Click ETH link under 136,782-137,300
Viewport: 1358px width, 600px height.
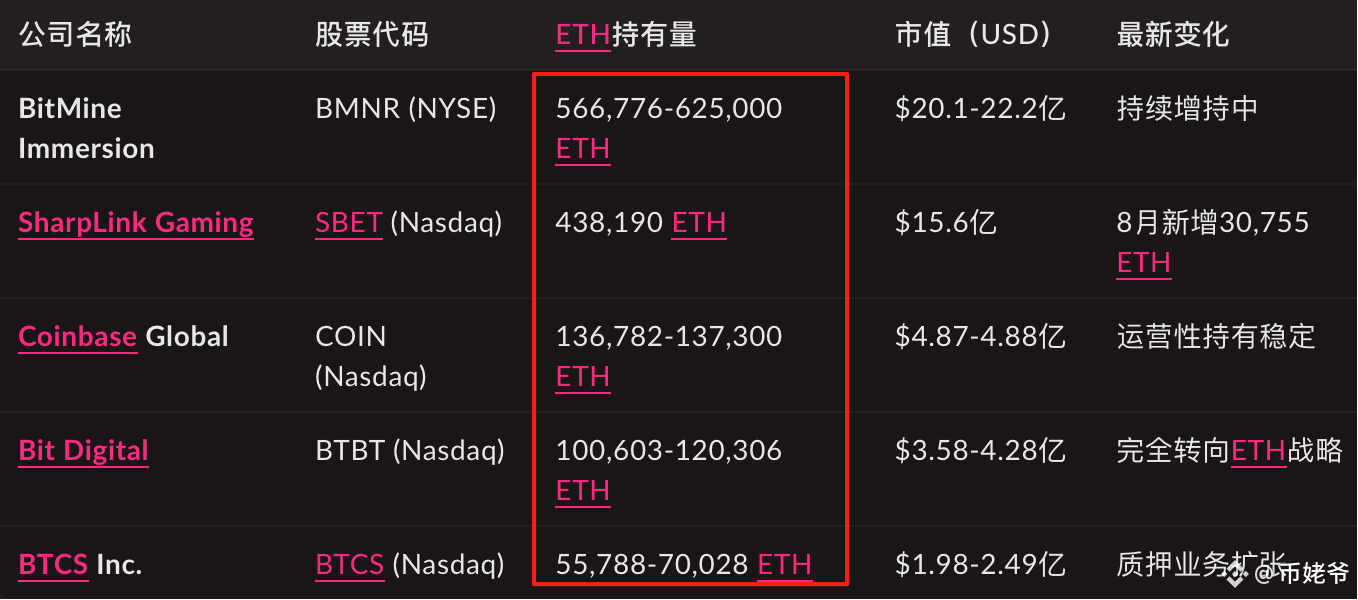(583, 377)
